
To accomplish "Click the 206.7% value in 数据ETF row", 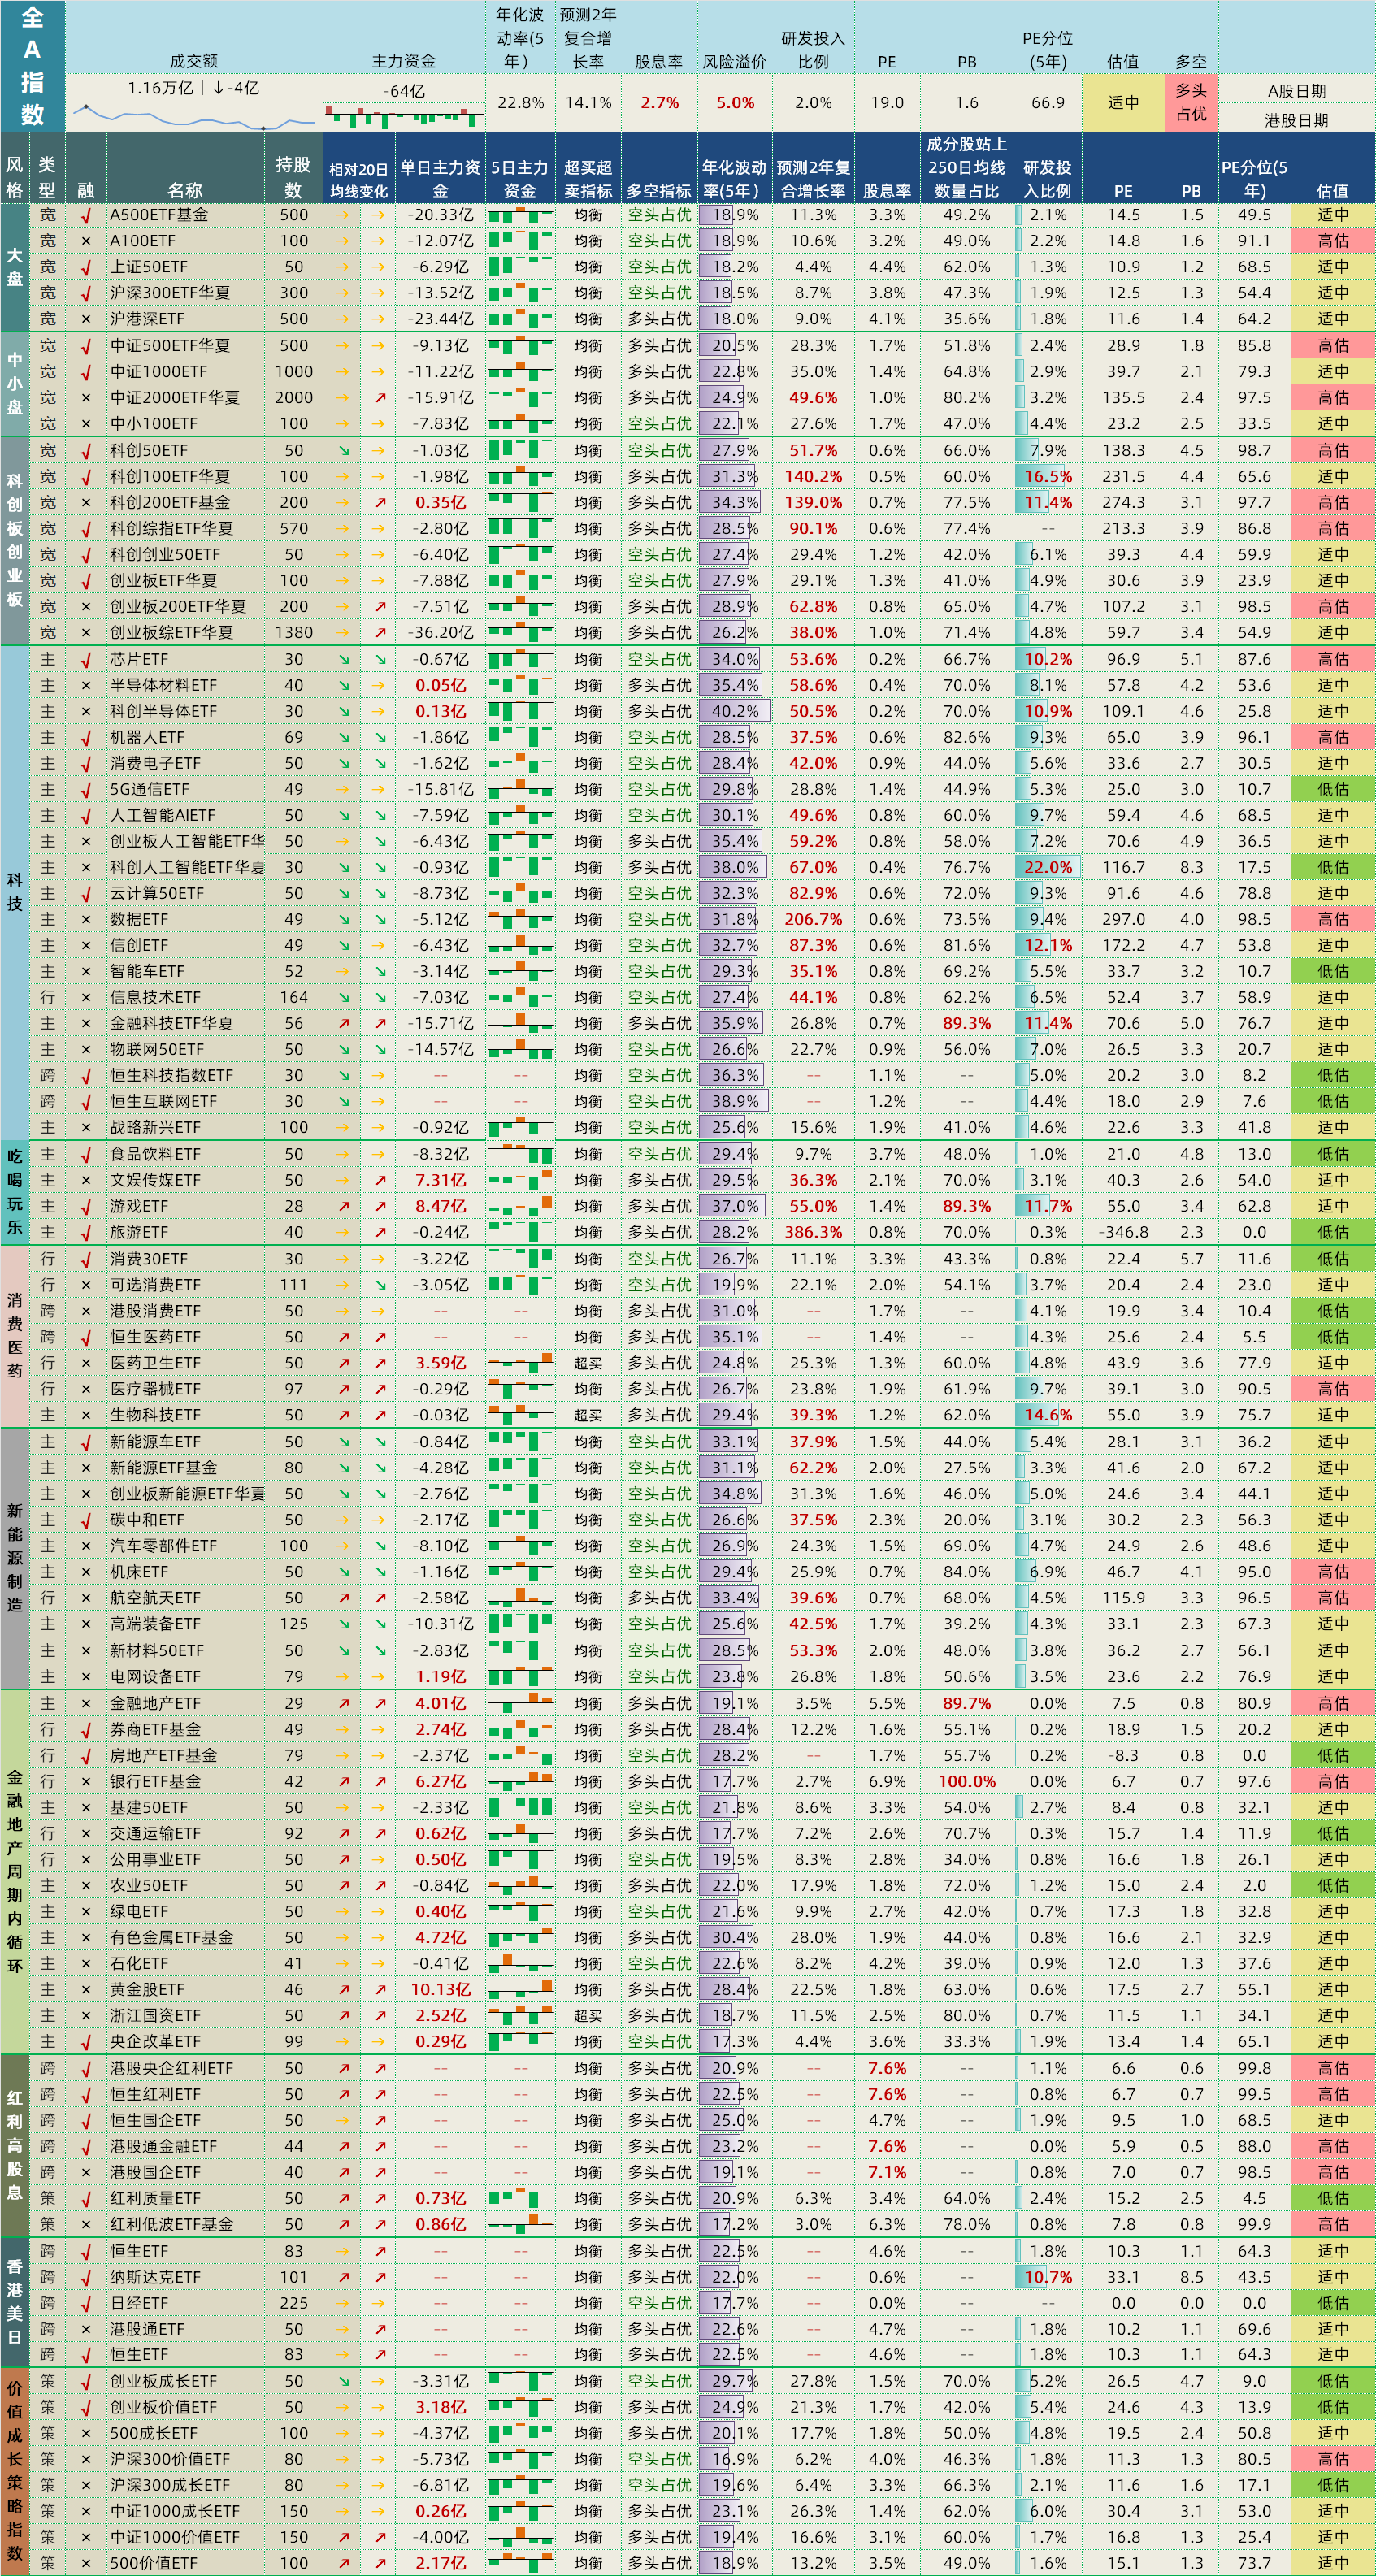I will click(x=813, y=920).
